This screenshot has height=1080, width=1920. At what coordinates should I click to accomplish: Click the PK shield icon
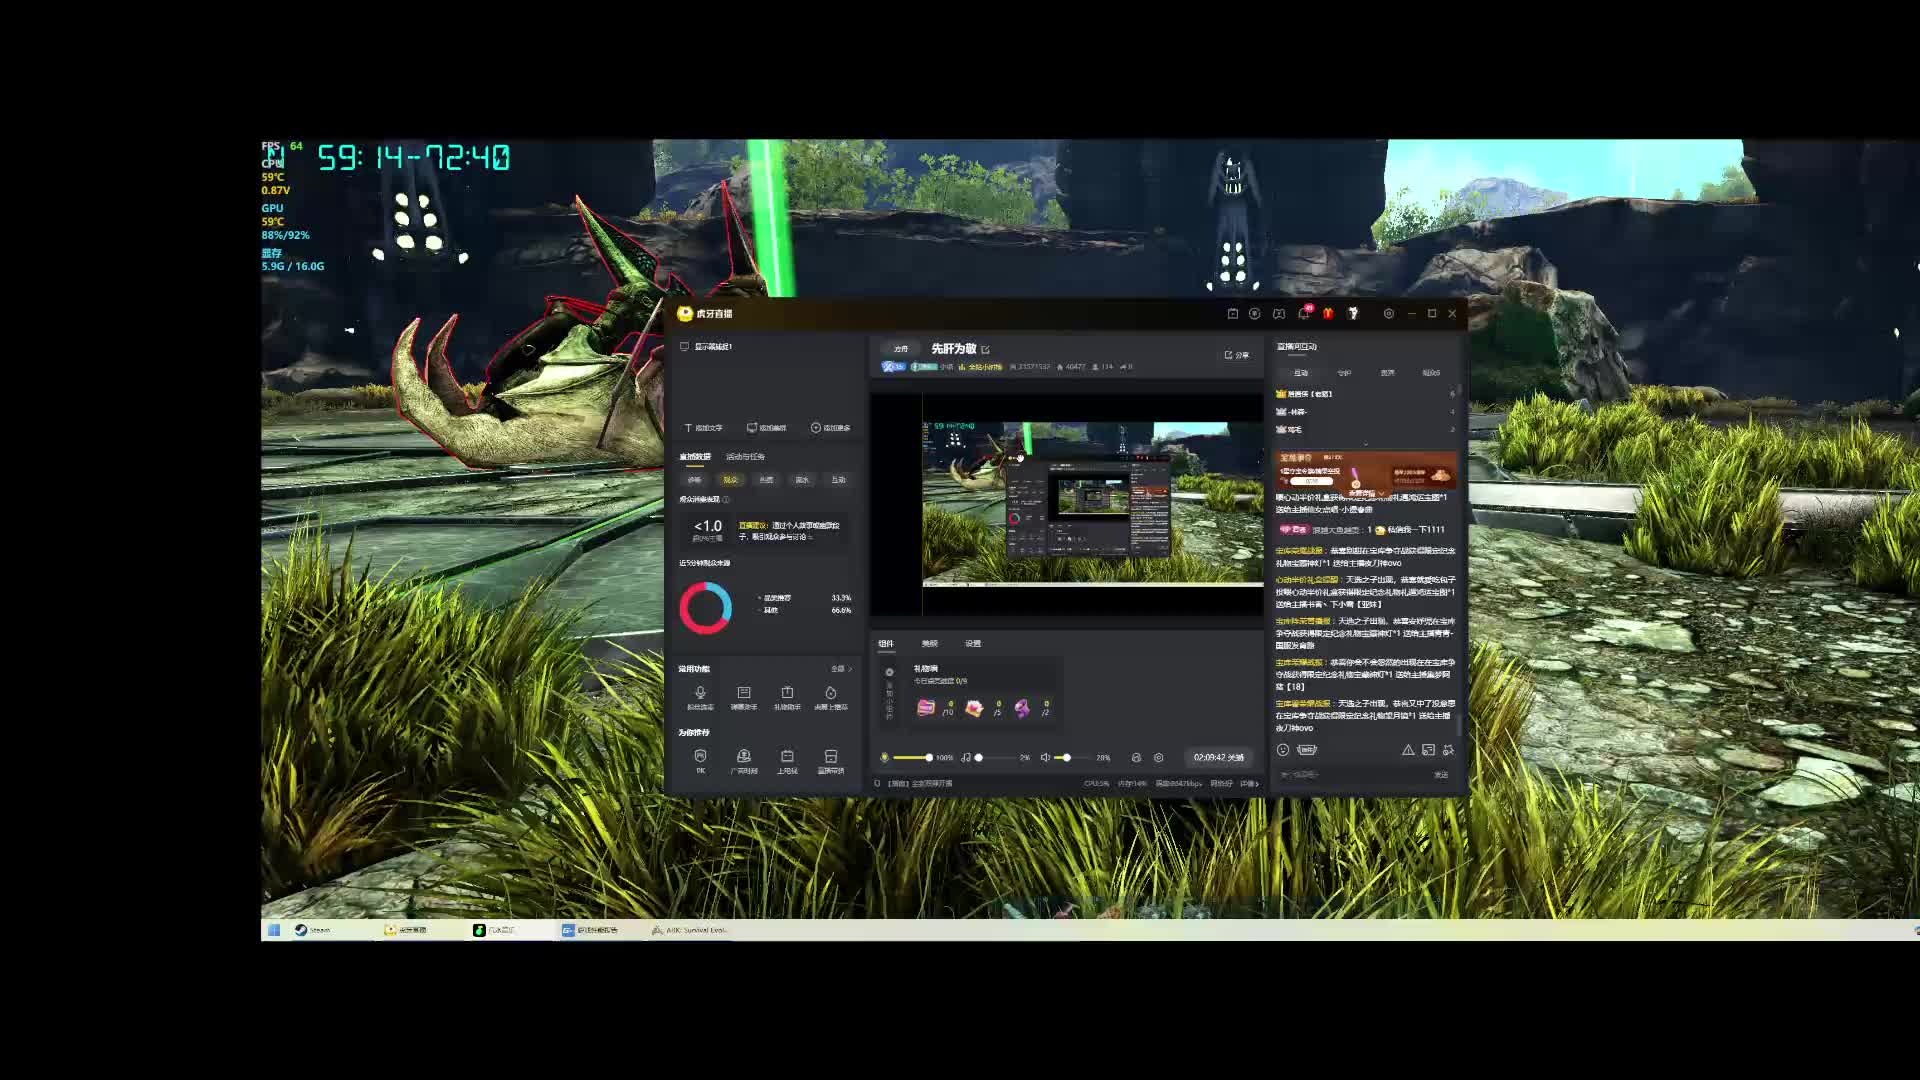(x=700, y=758)
